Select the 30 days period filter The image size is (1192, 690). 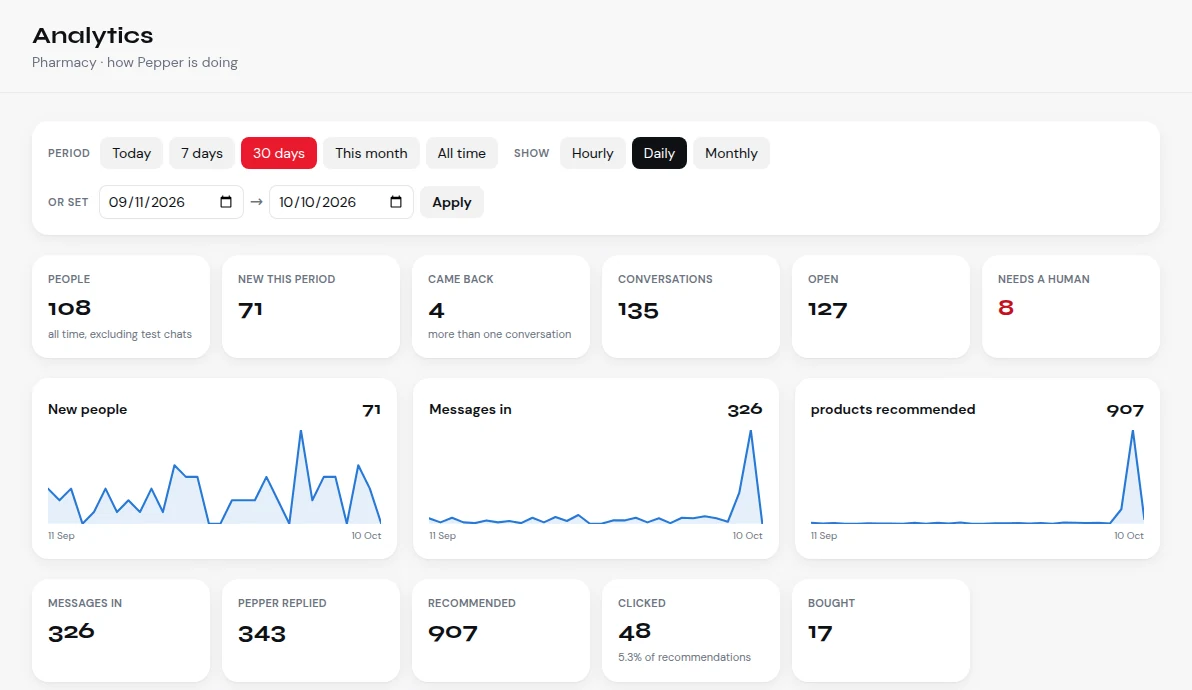279,153
